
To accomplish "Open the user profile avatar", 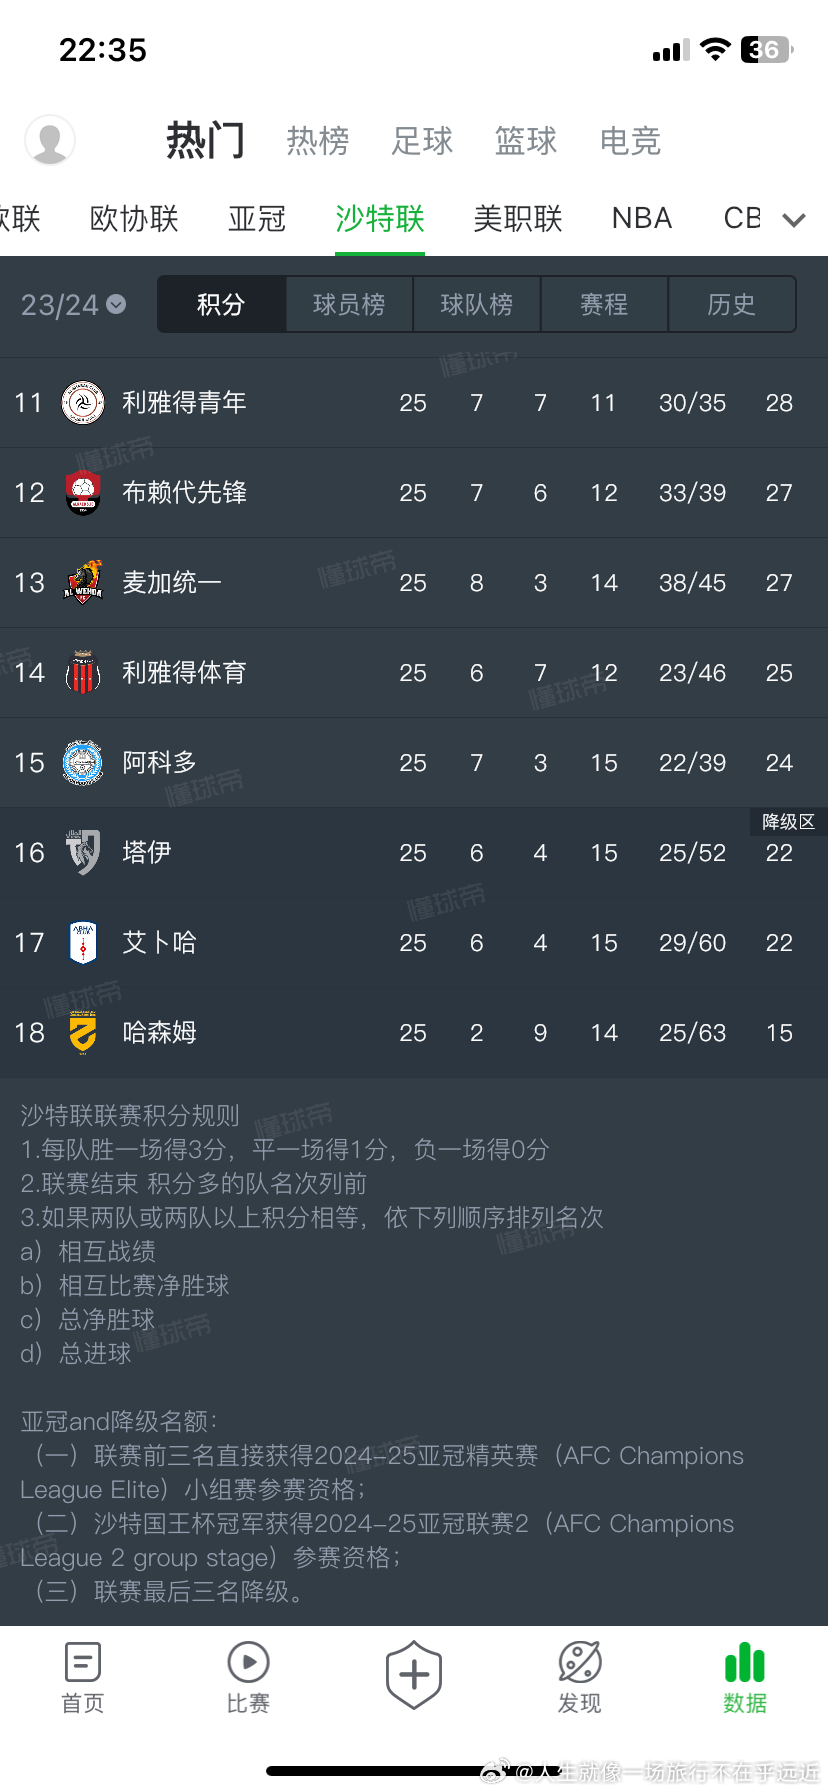I will coord(50,140).
